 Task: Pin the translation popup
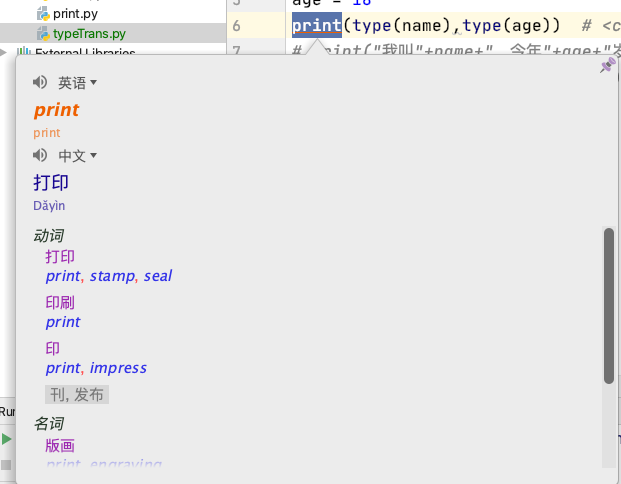coord(607,65)
